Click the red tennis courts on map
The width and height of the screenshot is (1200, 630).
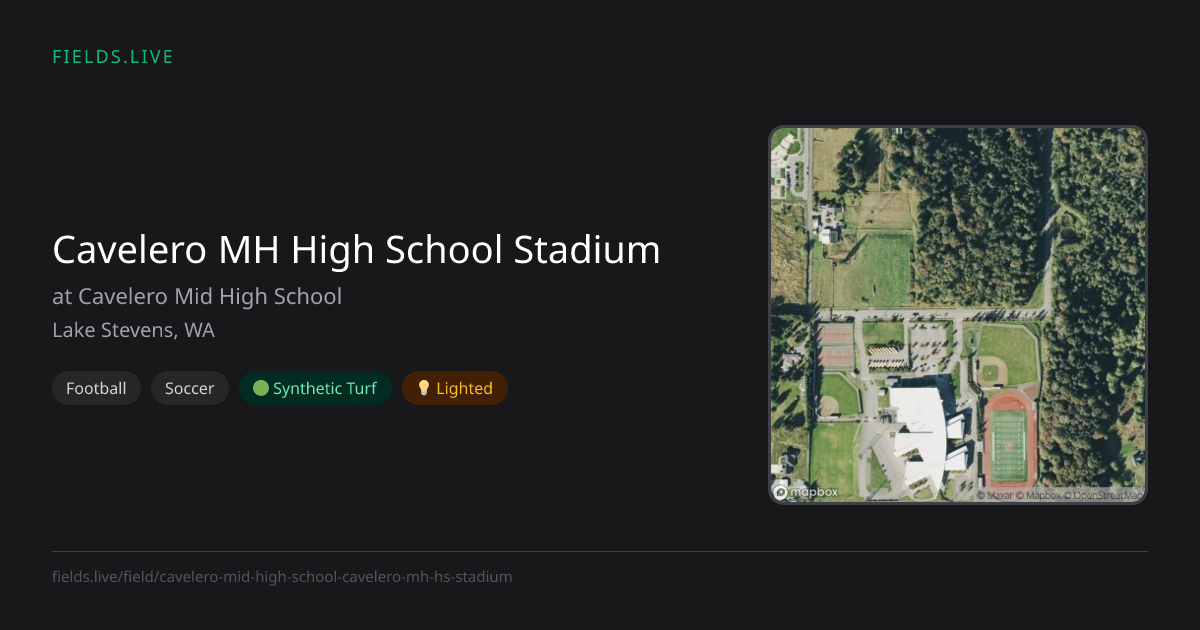(x=834, y=346)
